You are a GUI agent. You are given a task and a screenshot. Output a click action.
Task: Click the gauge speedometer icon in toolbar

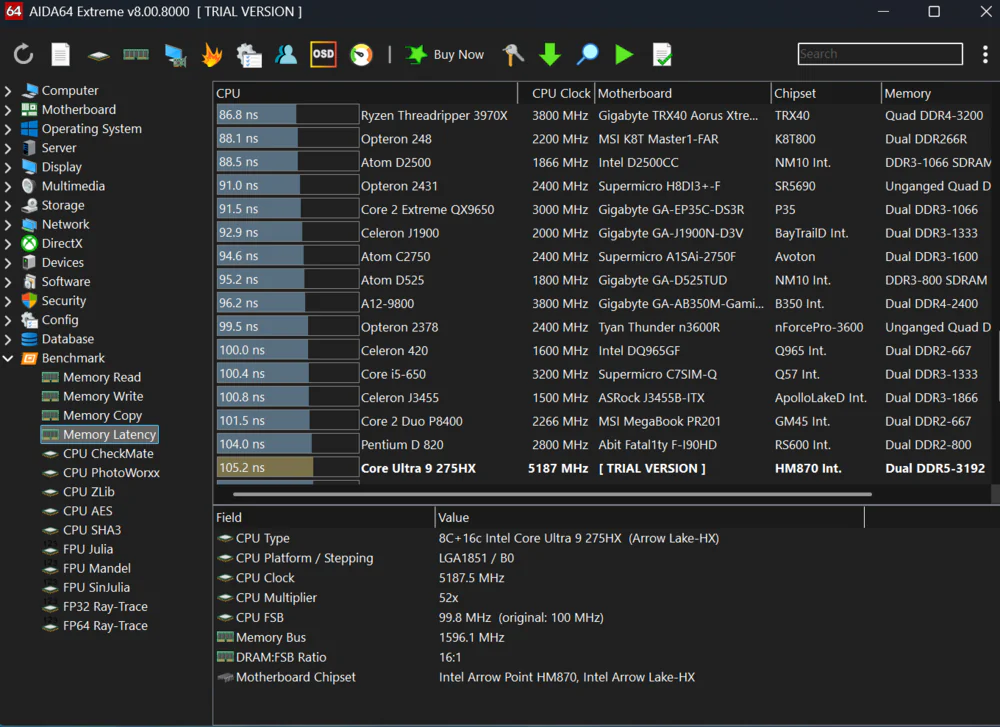(361, 55)
